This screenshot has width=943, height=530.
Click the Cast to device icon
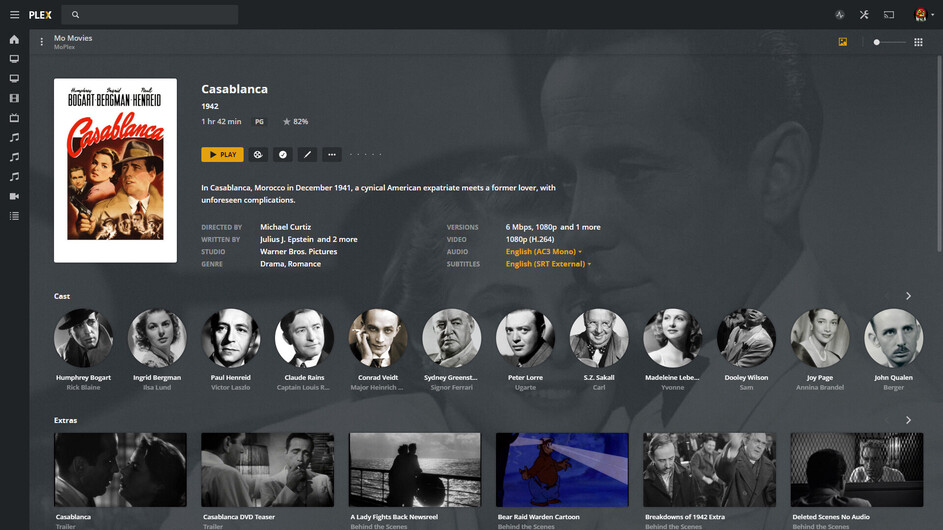pos(889,15)
